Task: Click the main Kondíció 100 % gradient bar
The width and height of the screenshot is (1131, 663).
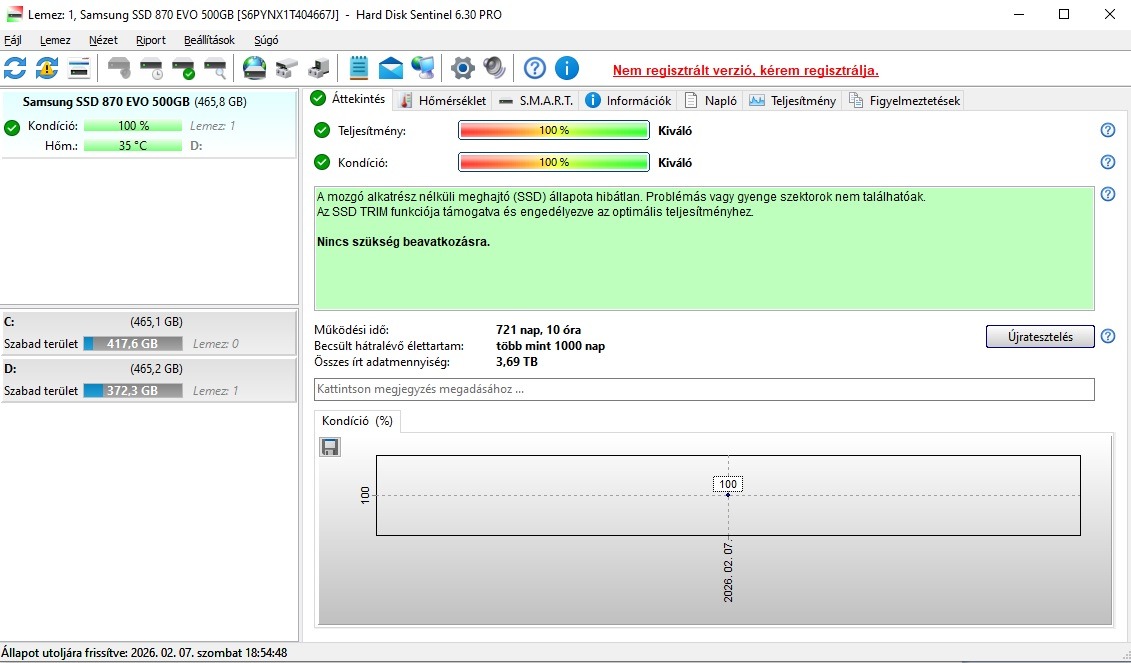Action: coord(554,162)
